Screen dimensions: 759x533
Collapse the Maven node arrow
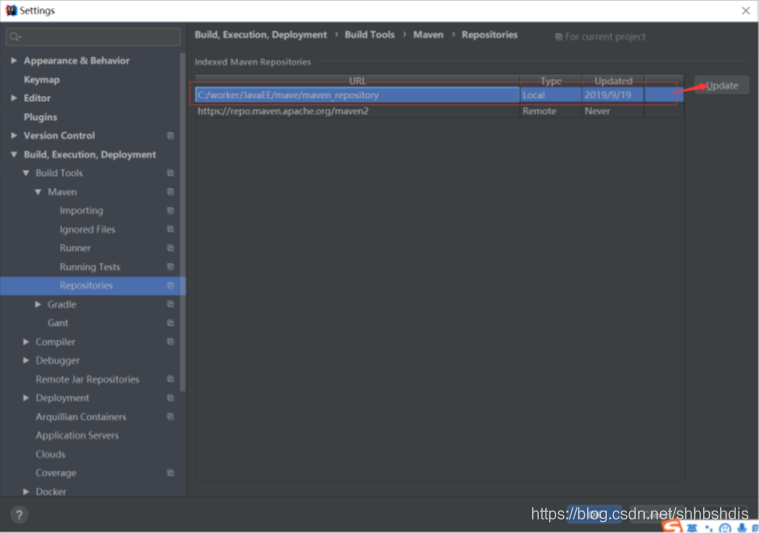(38, 192)
